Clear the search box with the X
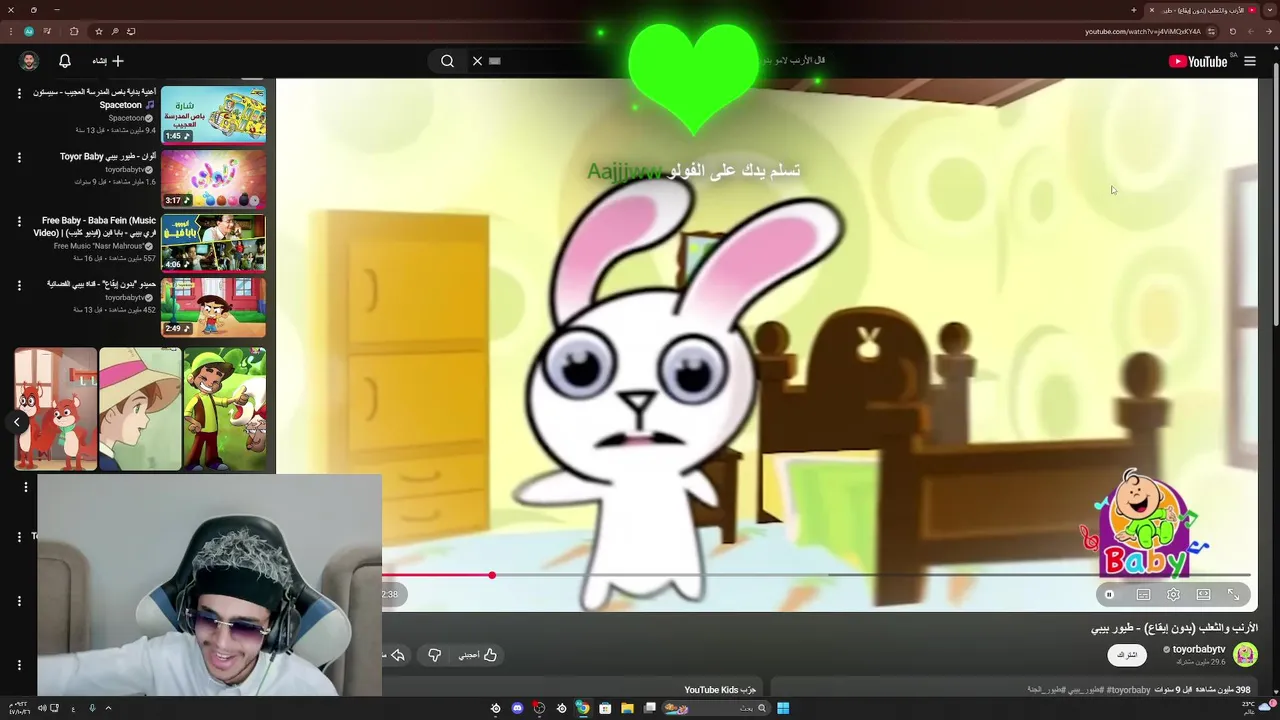The image size is (1280, 720). (x=477, y=61)
